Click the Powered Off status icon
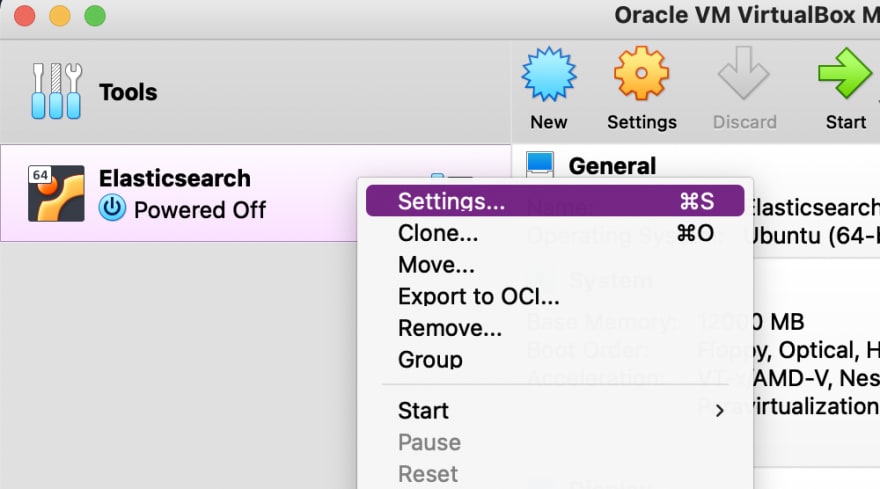Image resolution: width=880 pixels, height=489 pixels. pyautogui.click(x=112, y=208)
